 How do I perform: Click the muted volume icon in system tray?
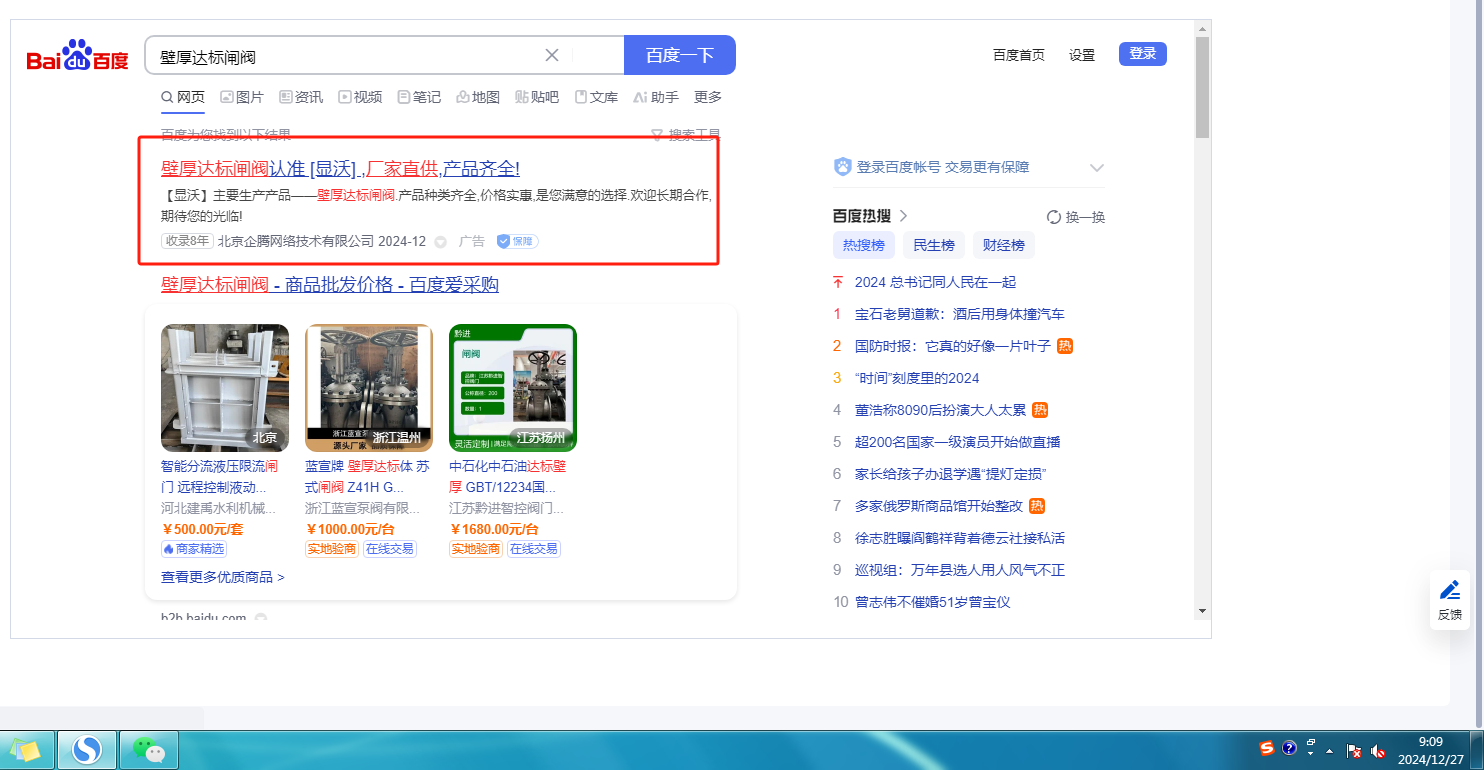coord(1378,750)
